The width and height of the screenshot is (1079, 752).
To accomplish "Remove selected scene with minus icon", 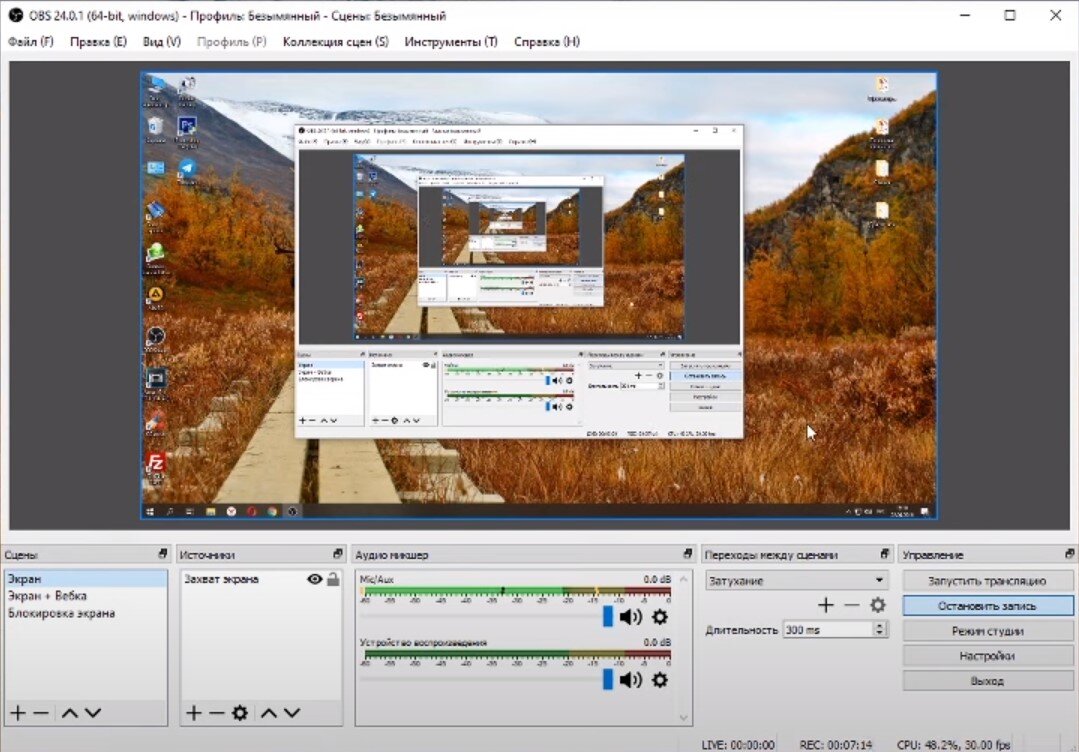I will (41, 713).
